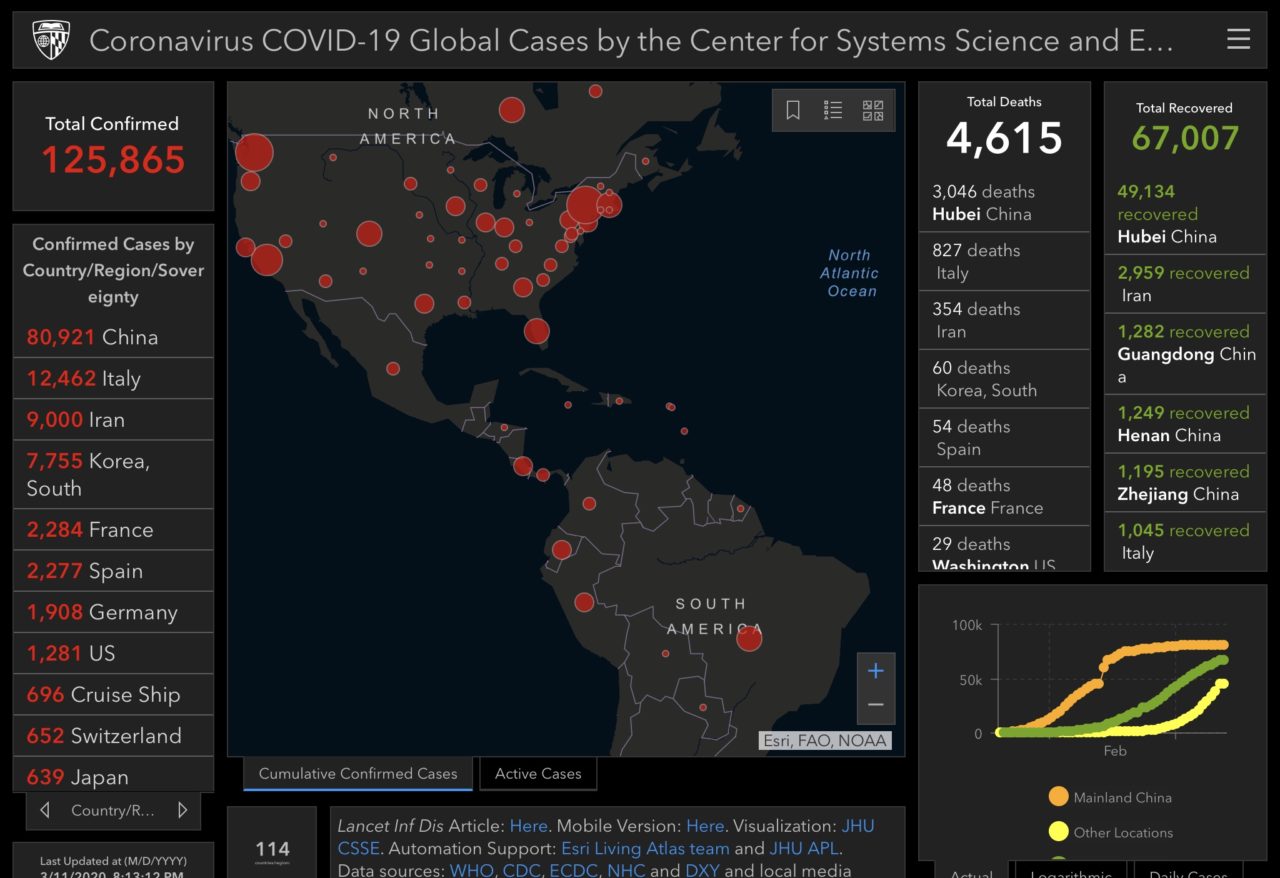Click the Johns Hopkins shield logo
Viewport: 1280px width, 878px height.
point(49,40)
